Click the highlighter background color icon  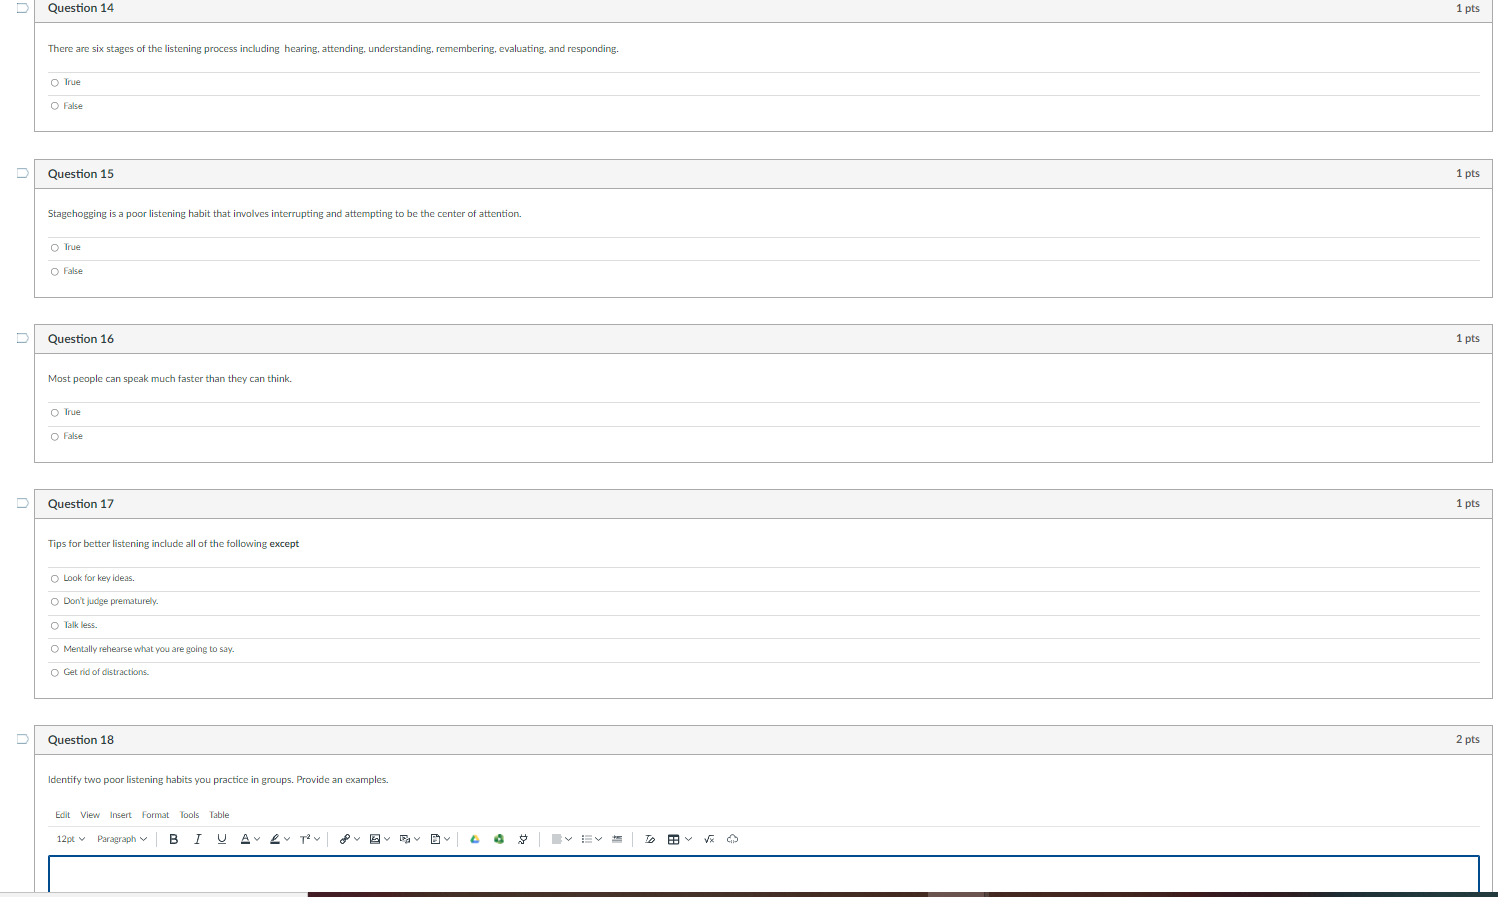coord(275,839)
